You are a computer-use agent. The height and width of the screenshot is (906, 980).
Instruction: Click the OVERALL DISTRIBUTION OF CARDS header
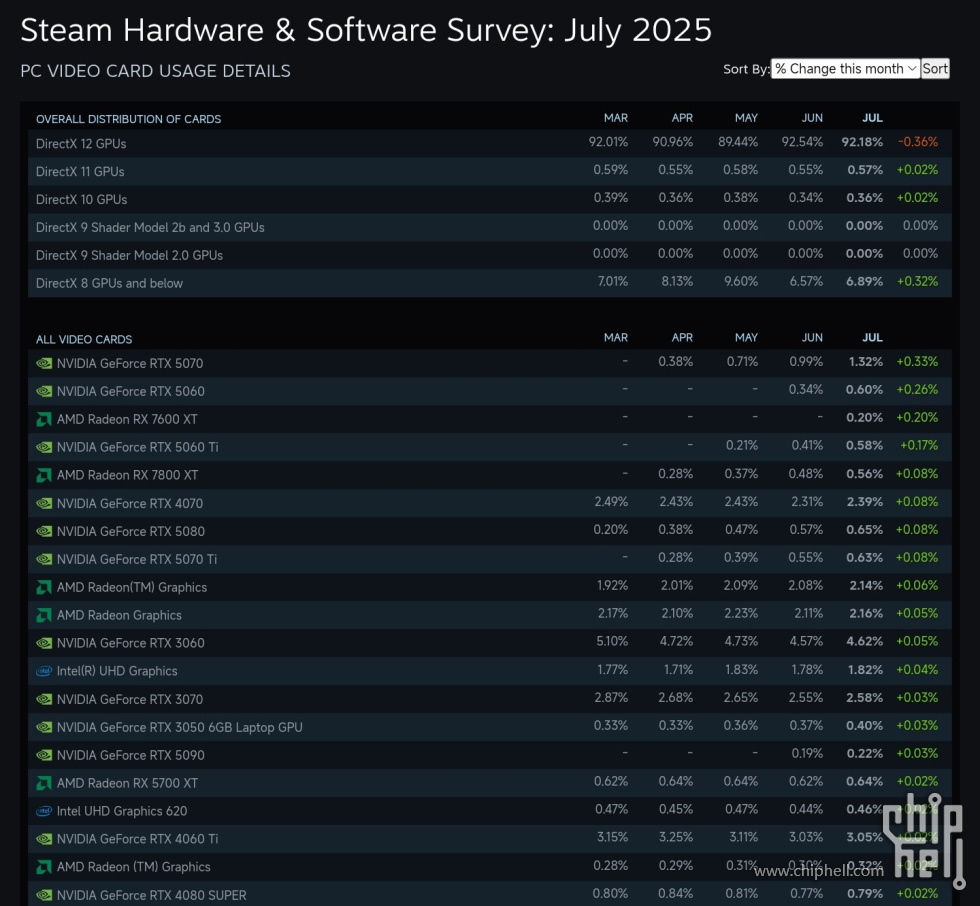click(x=129, y=119)
